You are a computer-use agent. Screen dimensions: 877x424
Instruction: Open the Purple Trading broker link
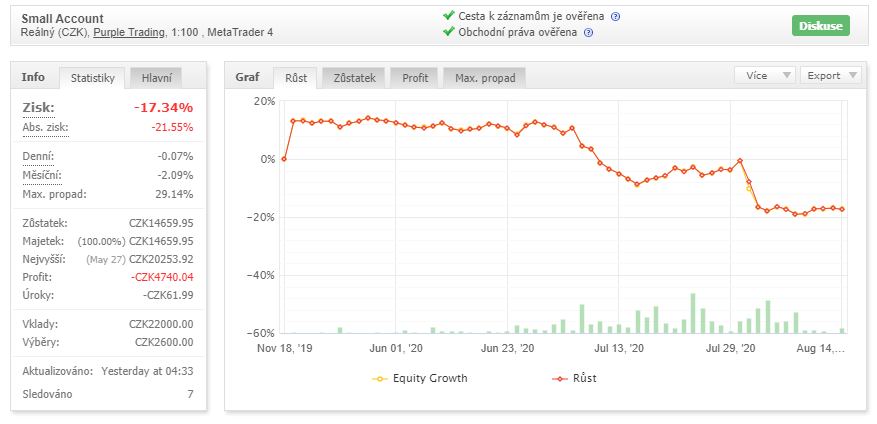click(x=128, y=33)
